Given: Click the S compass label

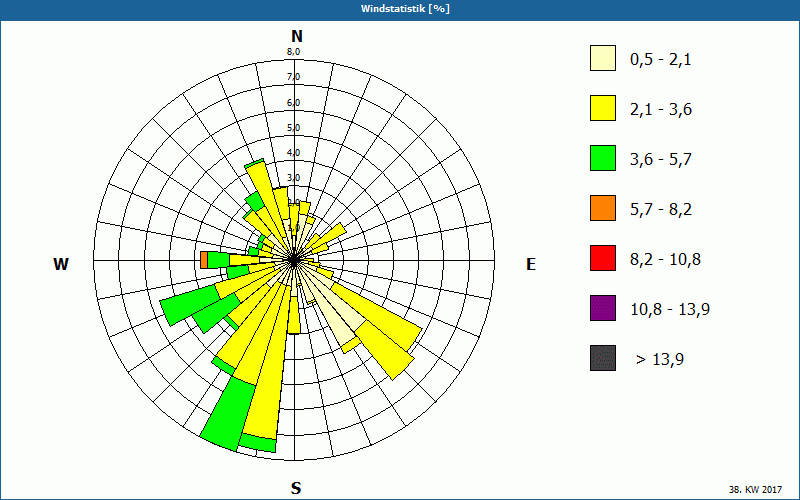Looking at the screenshot, I should click(x=296, y=488).
